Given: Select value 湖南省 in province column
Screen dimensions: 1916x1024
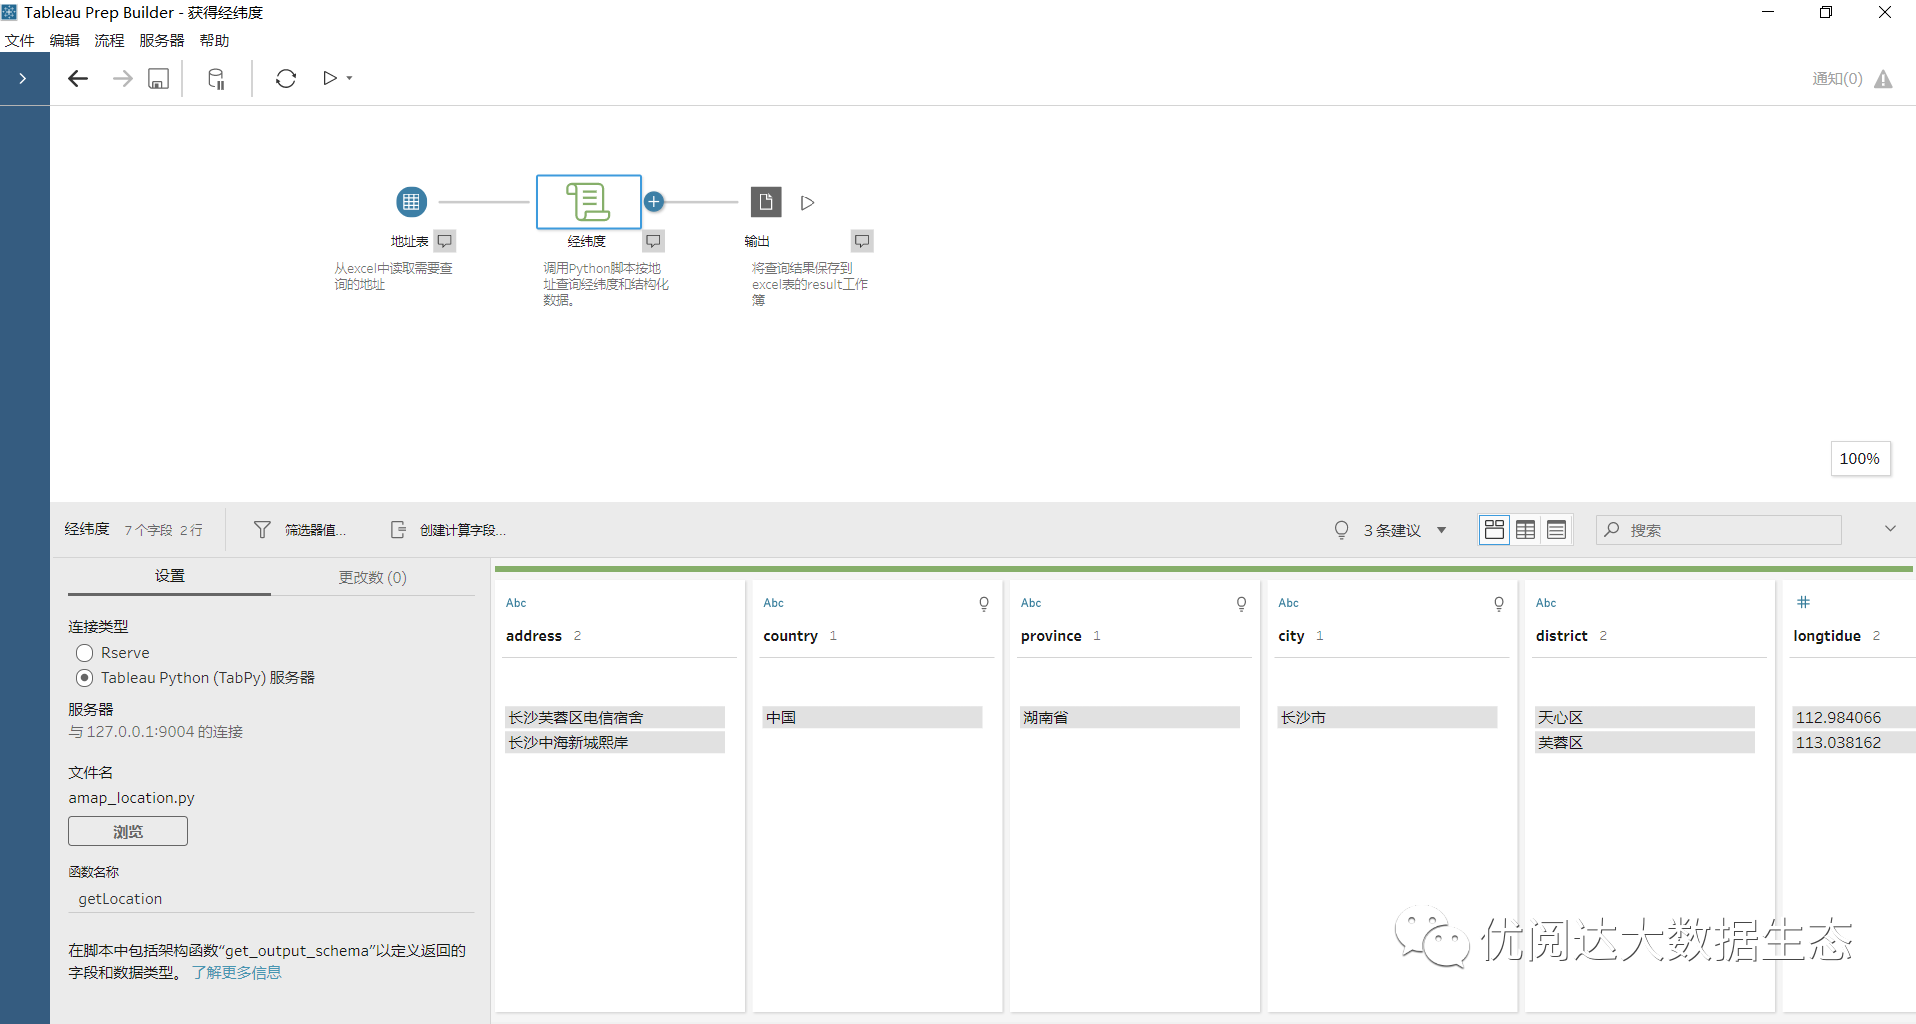Looking at the screenshot, I should [1130, 717].
